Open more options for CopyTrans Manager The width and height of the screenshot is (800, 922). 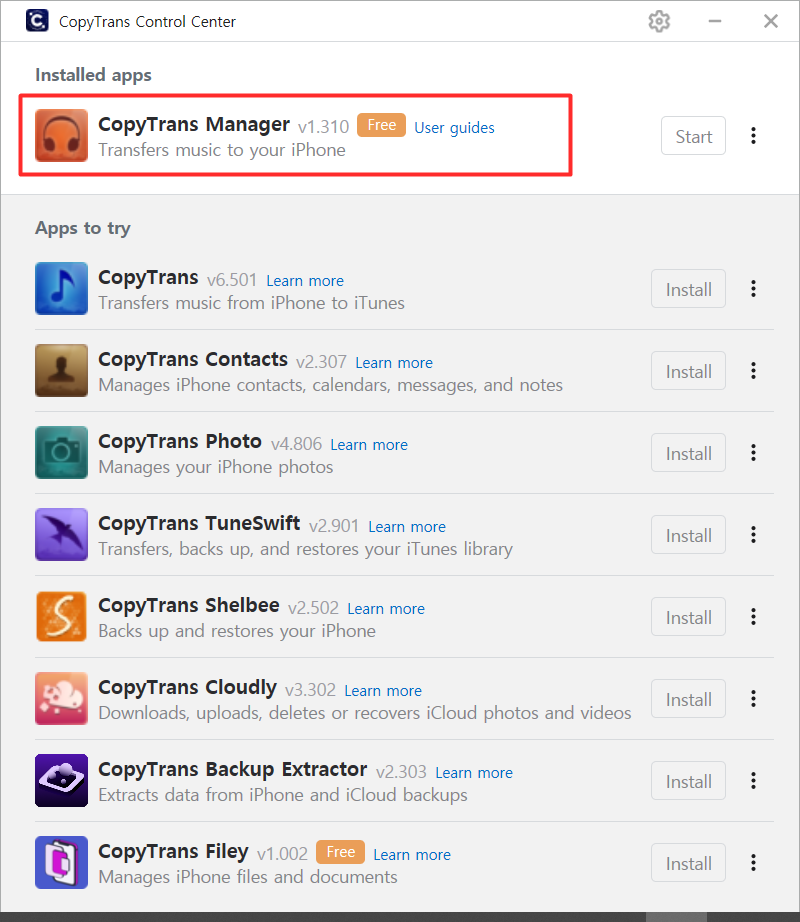[753, 136]
